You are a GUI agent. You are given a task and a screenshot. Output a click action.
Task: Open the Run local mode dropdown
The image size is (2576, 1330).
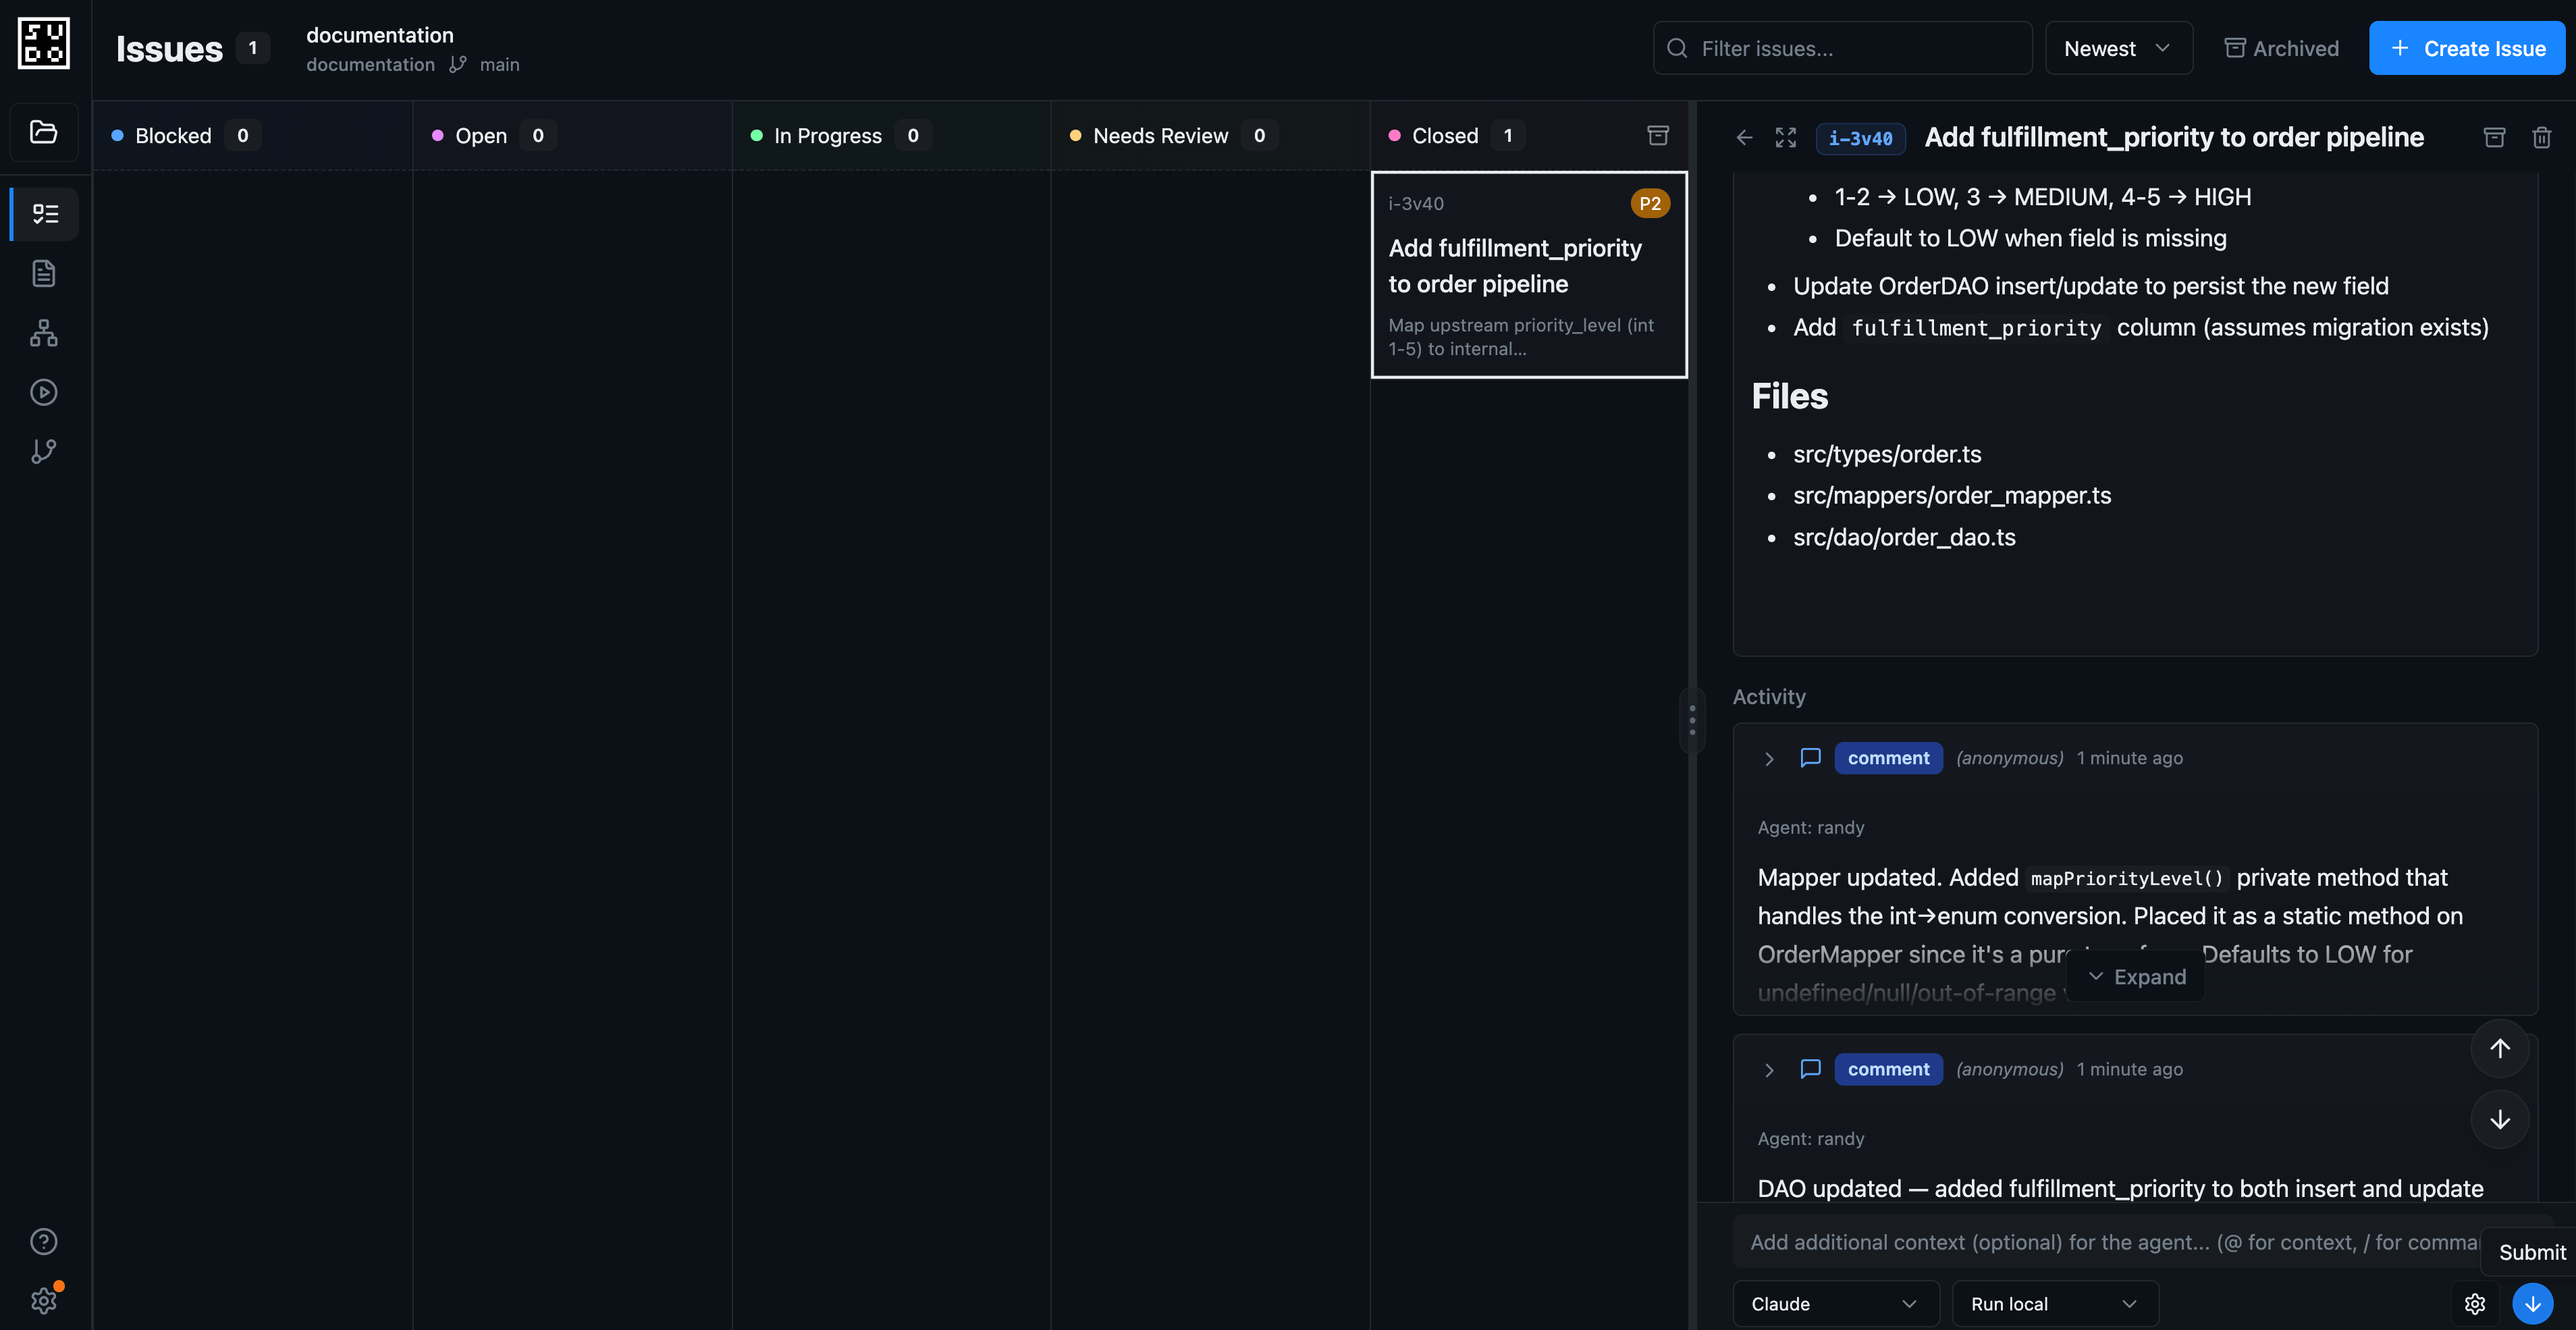2055,1304
